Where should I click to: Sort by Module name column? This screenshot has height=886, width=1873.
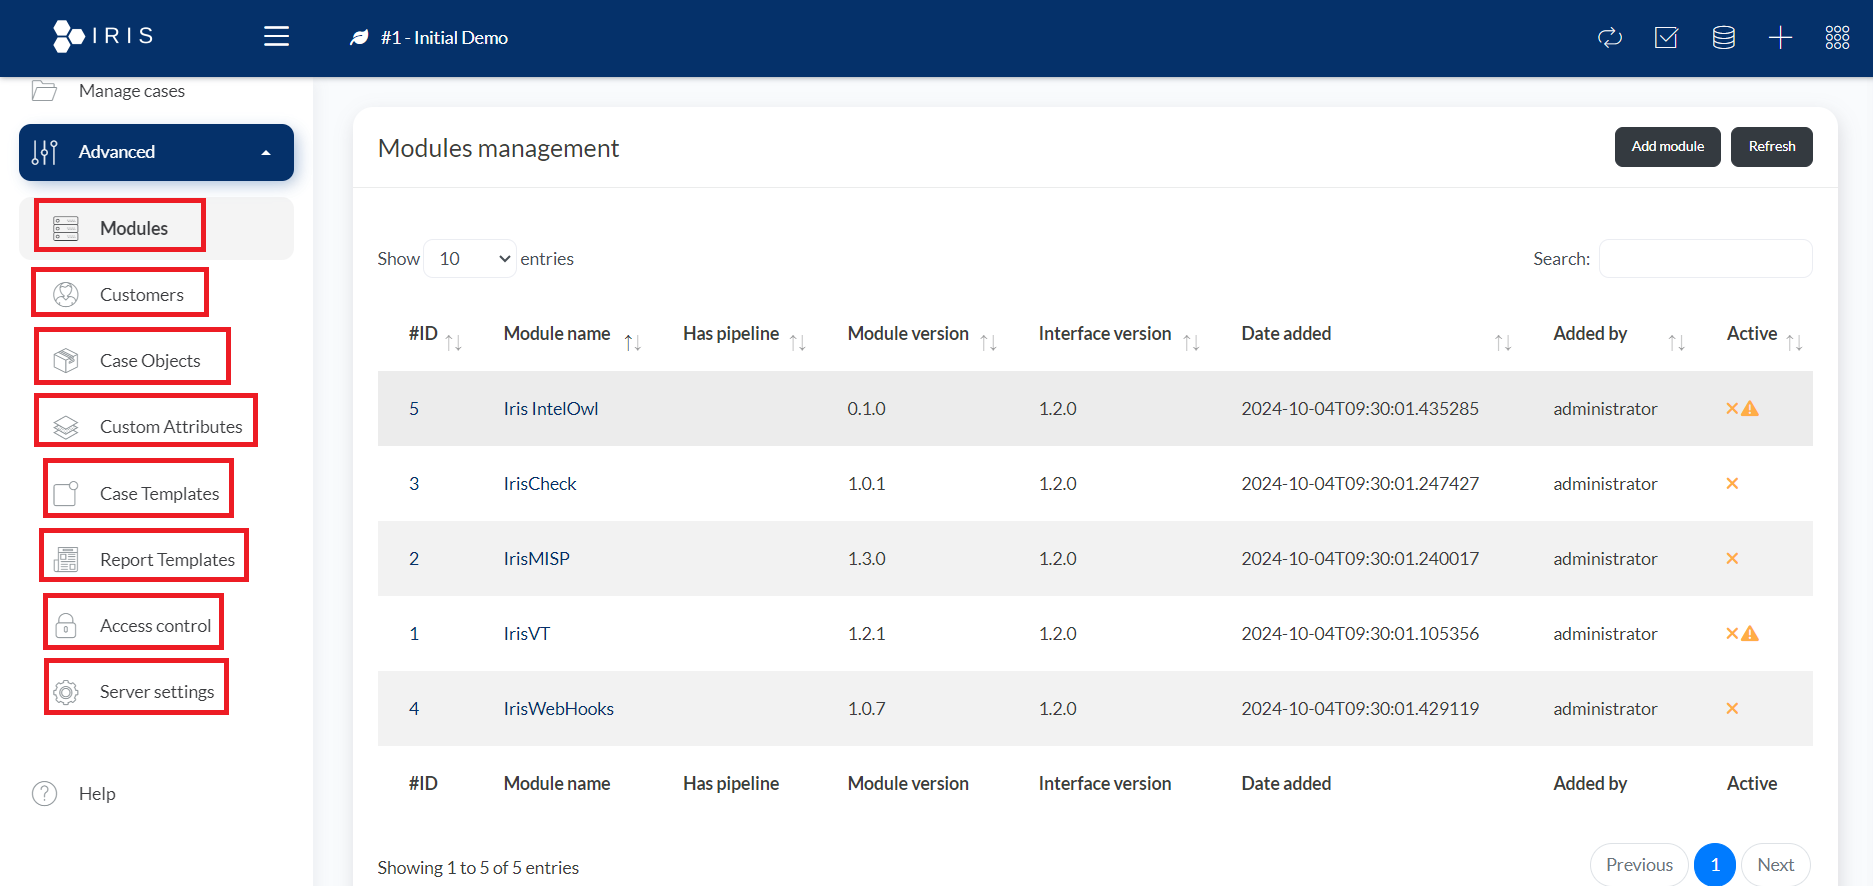[x=572, y=334]
